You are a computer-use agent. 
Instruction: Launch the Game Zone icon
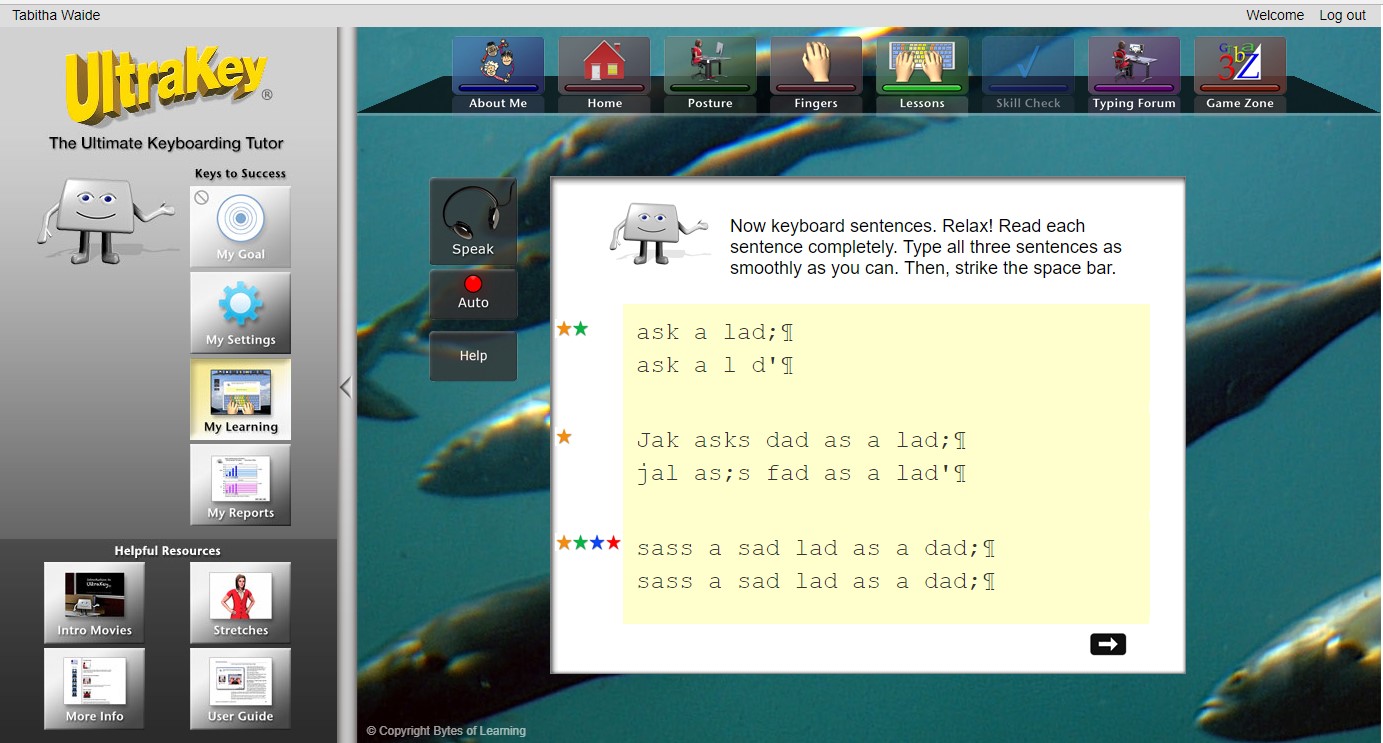1240,70
